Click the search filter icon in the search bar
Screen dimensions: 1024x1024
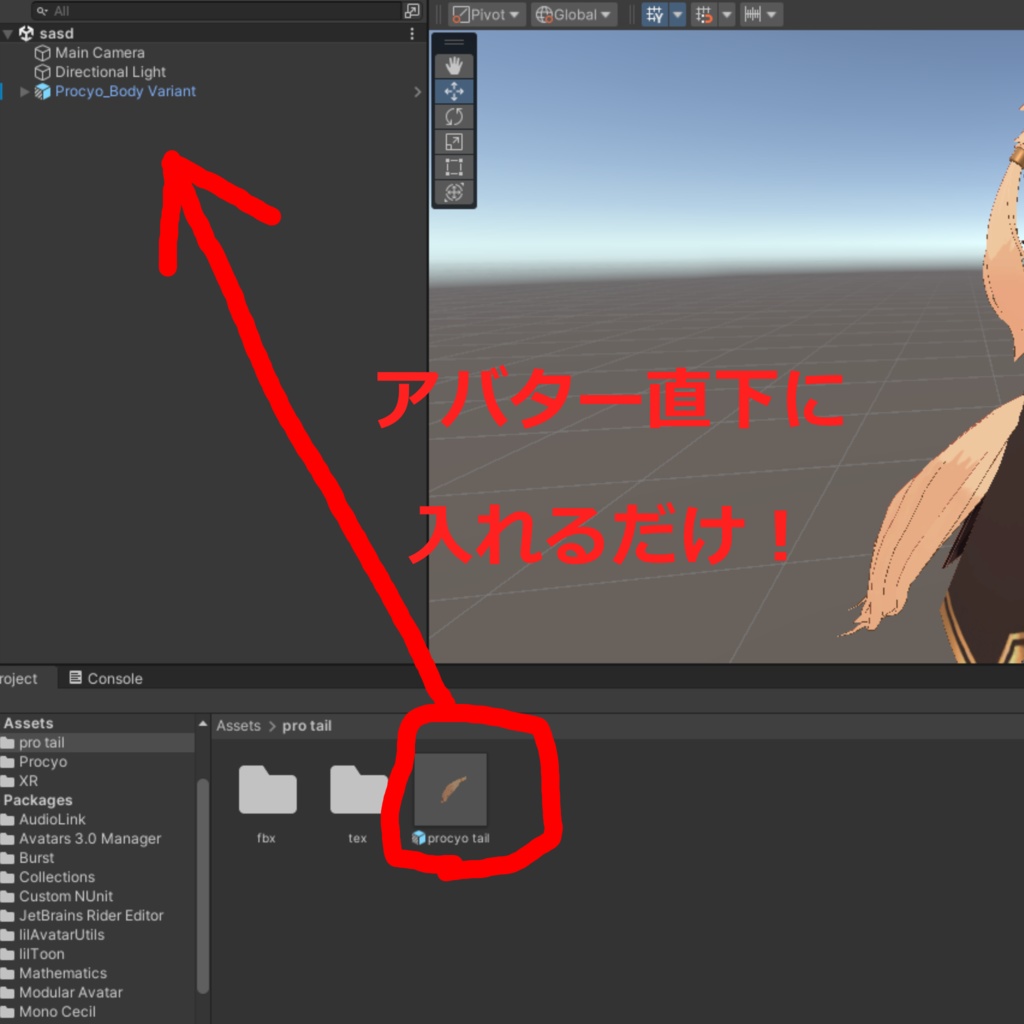click(x=40, y=12)
